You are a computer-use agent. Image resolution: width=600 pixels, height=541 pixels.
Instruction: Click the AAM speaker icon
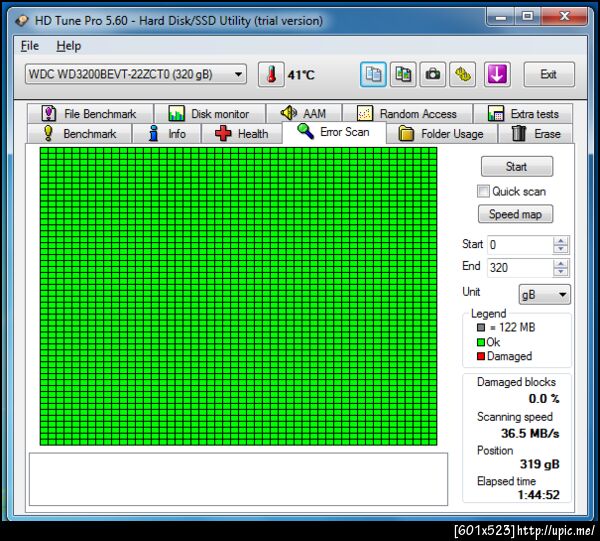pos(289,113)
